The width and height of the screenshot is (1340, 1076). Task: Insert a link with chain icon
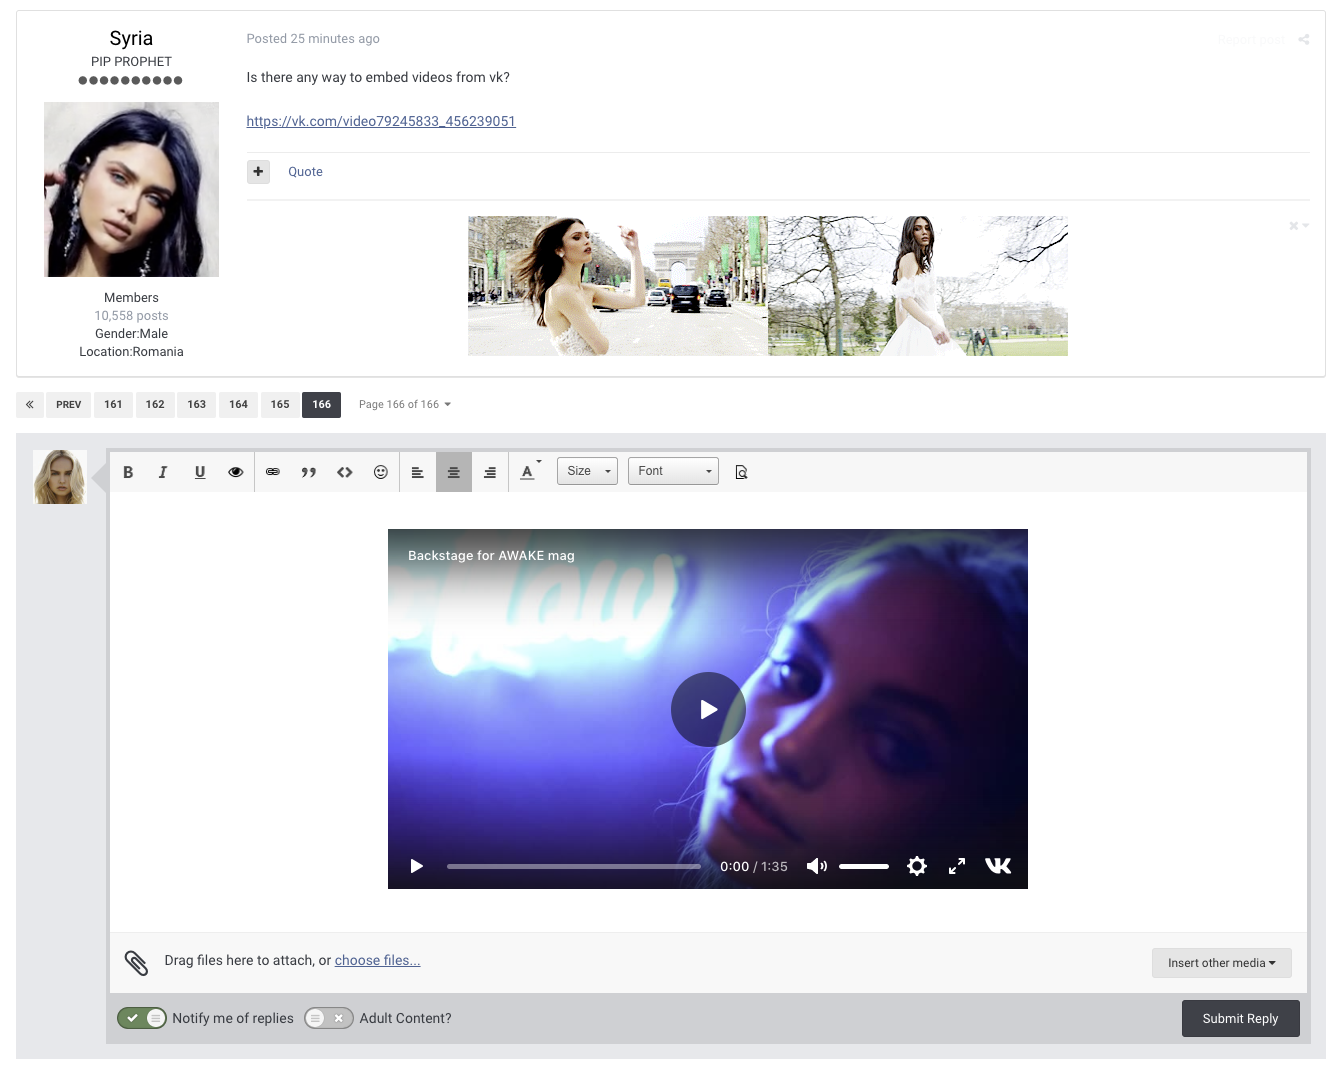click(273, 472)
